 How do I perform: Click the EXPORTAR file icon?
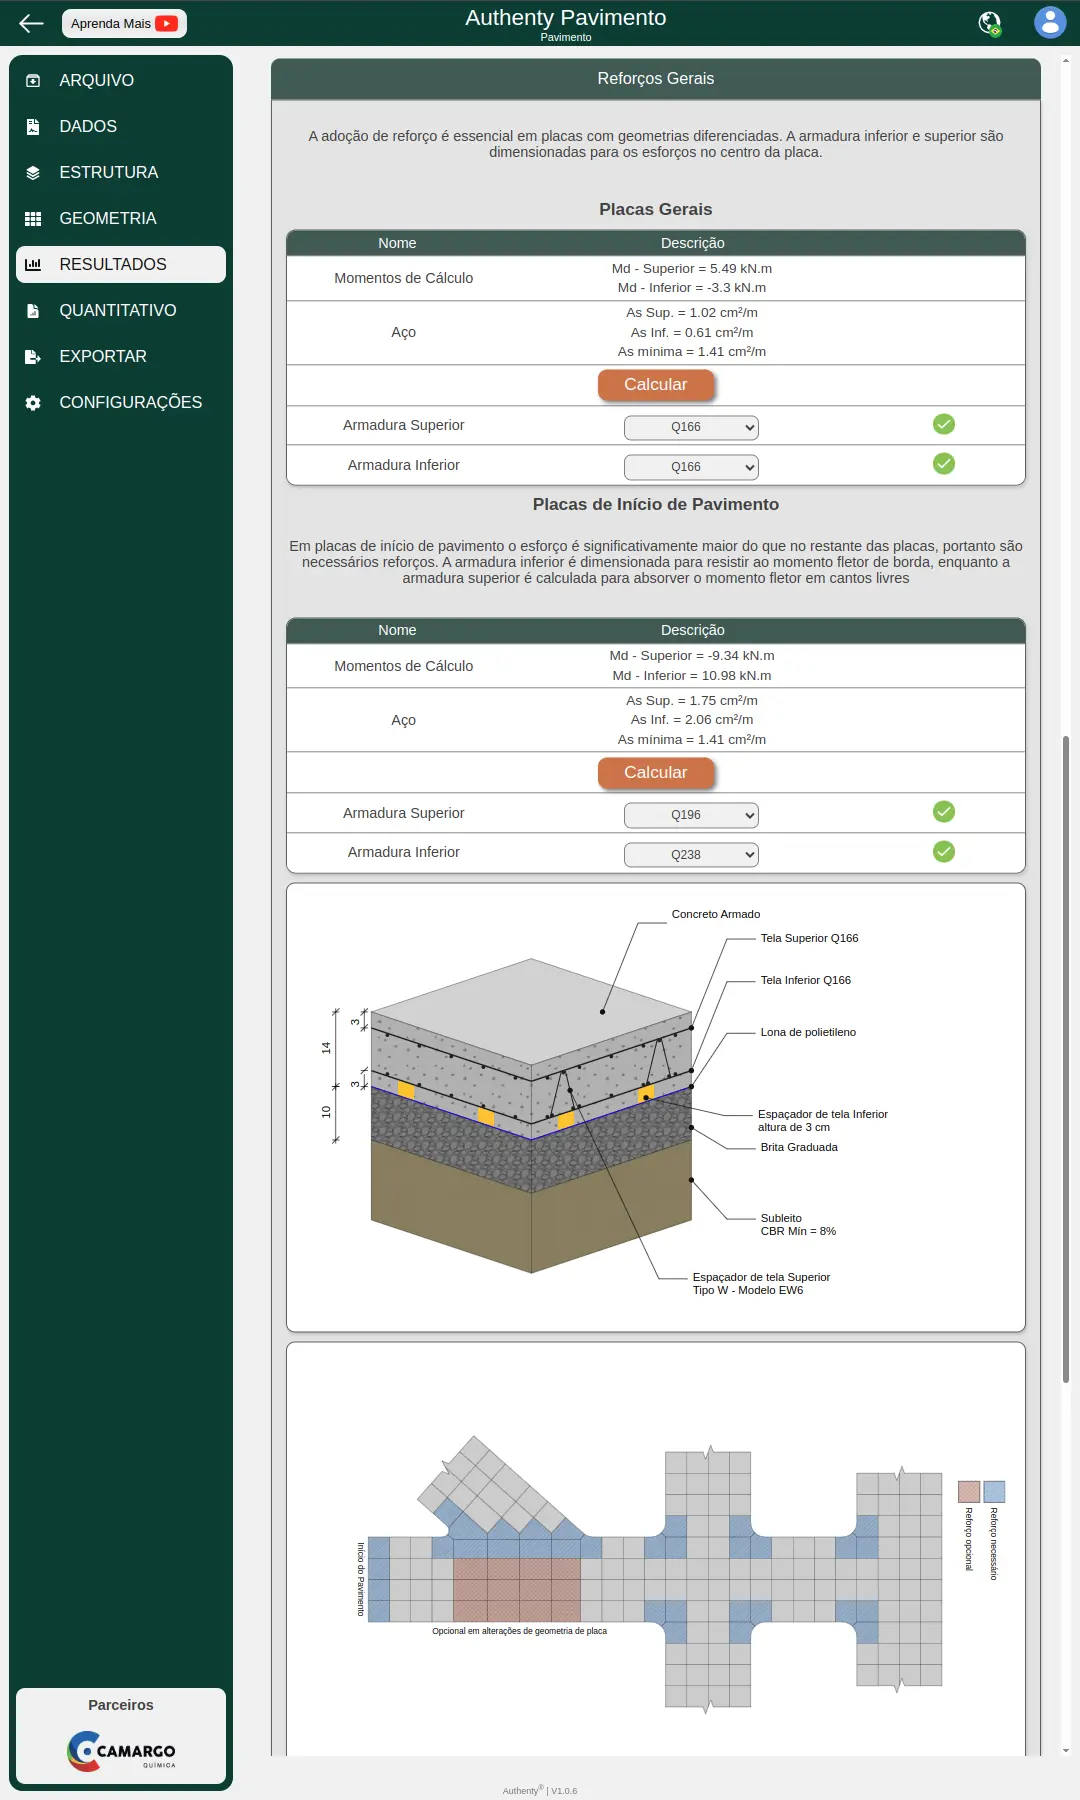(33, 357)
